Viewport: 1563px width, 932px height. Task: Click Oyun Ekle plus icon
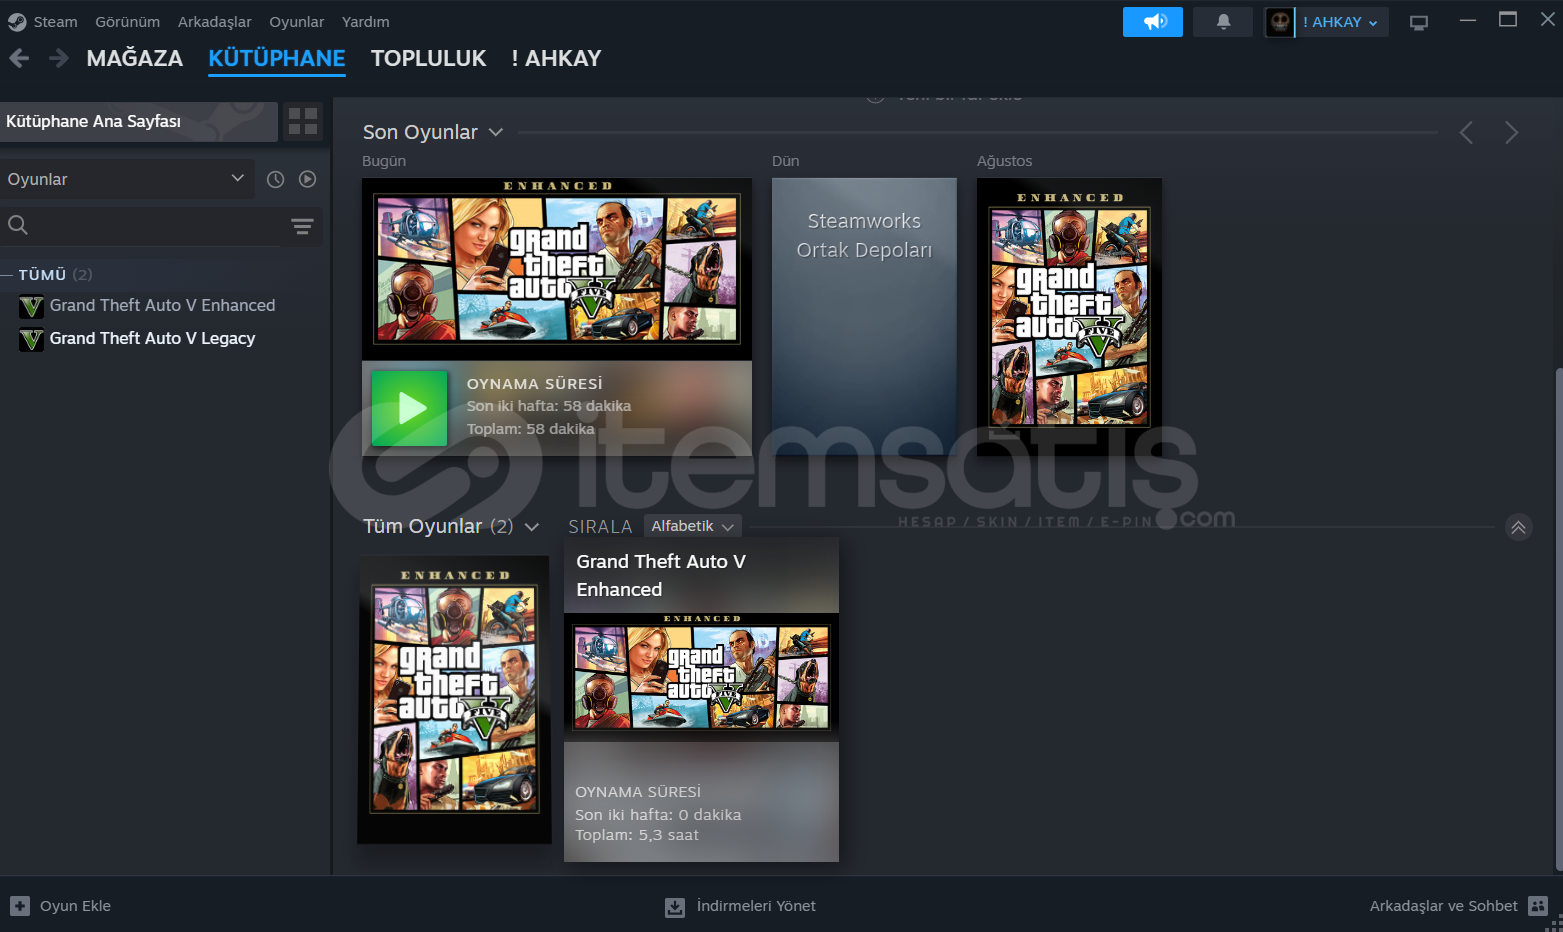point(20,906)
